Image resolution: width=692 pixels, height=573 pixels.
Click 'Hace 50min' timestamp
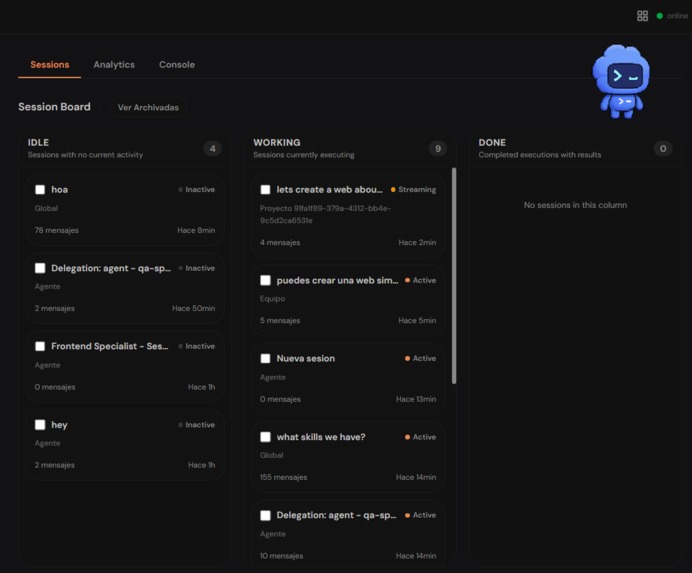[x=194, y=309]
